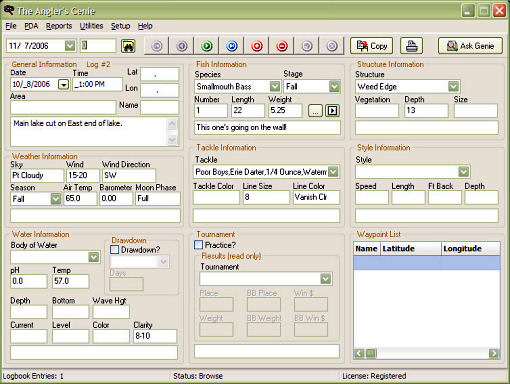Expand the Body of Water dropdown
Image resolution: width=510 pixels, height=384 pixels.
click(94, 257)
